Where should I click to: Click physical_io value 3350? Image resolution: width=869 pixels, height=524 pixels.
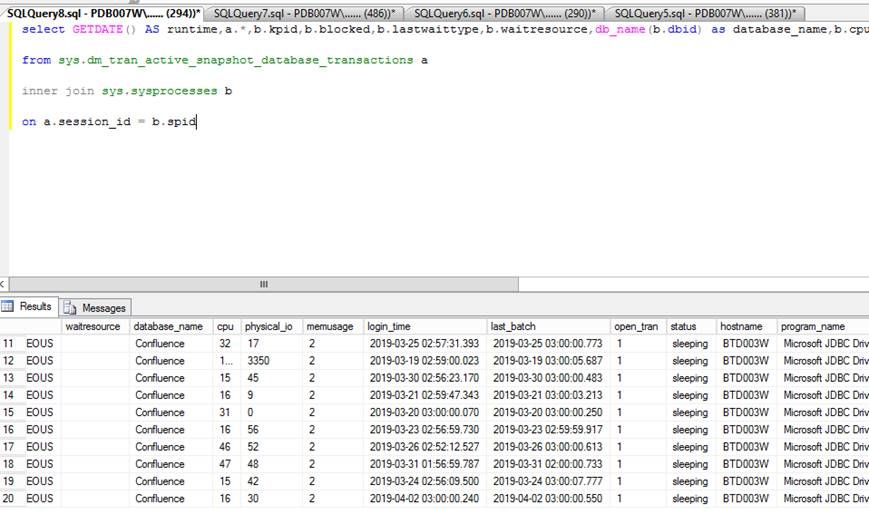click(258, 361)
